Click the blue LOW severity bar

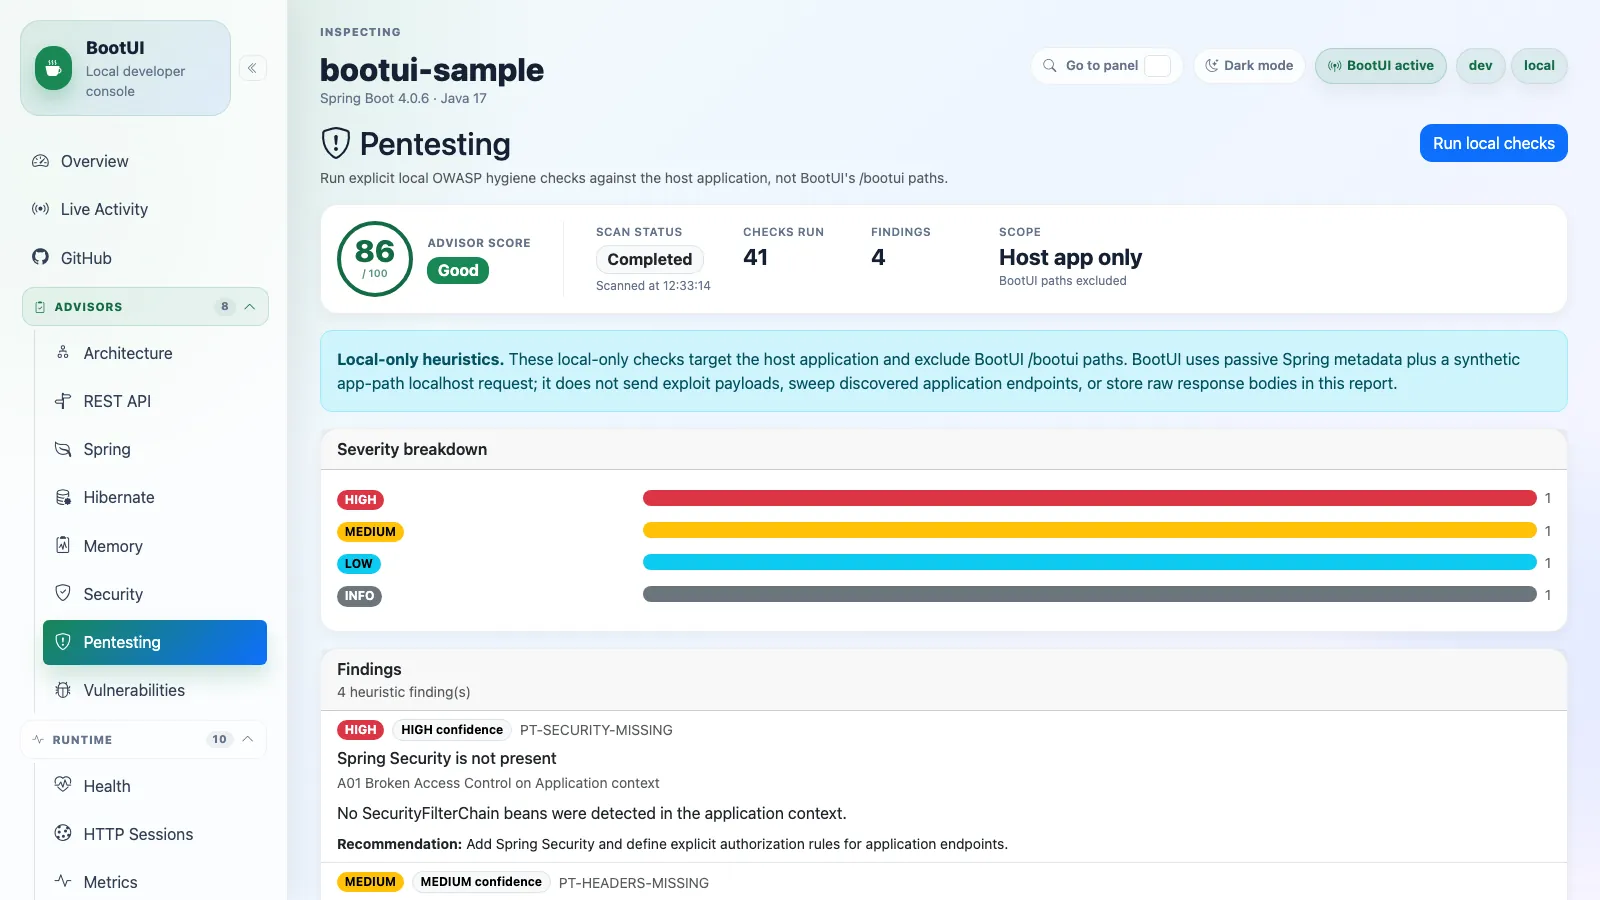coord(1090,562)
